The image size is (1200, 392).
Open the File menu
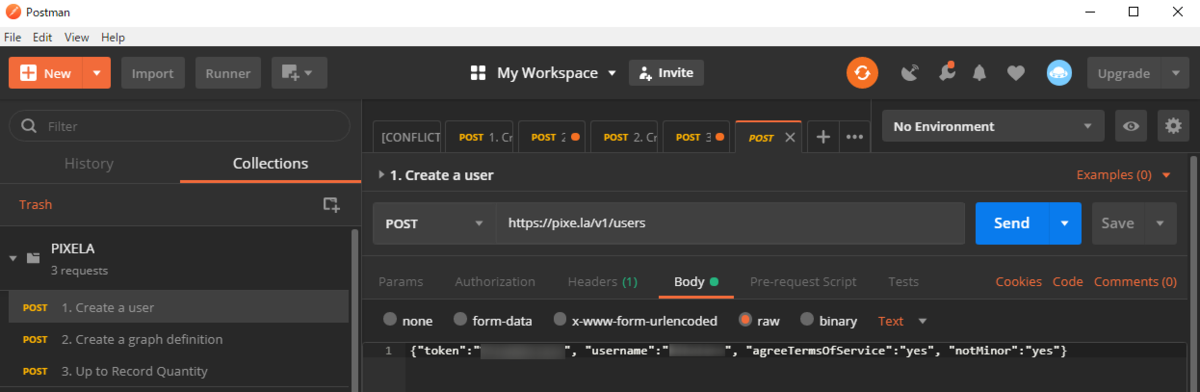click(13, 37)
